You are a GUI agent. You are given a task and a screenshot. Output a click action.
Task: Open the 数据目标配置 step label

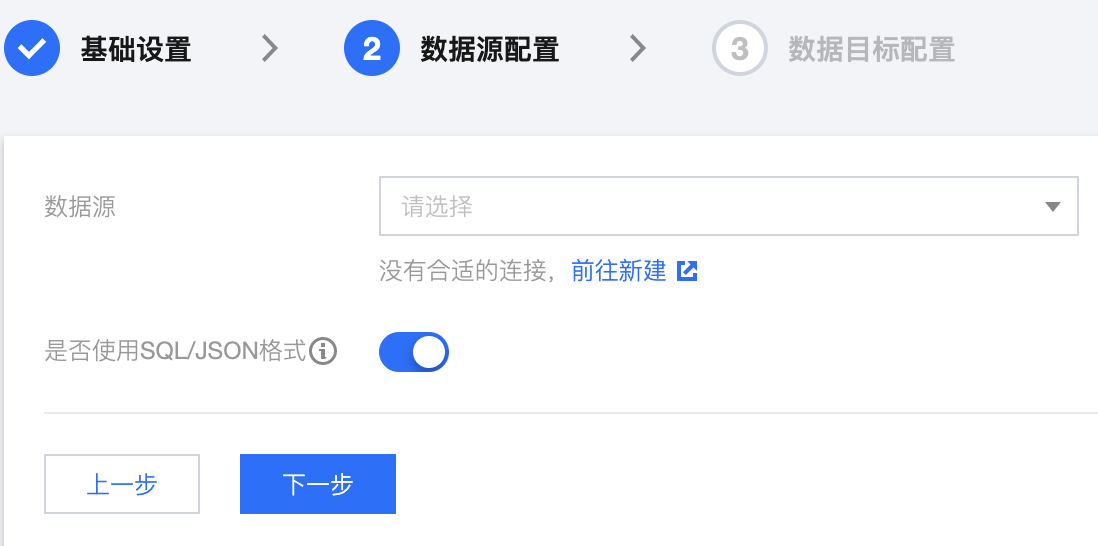[x=871, y=49]
